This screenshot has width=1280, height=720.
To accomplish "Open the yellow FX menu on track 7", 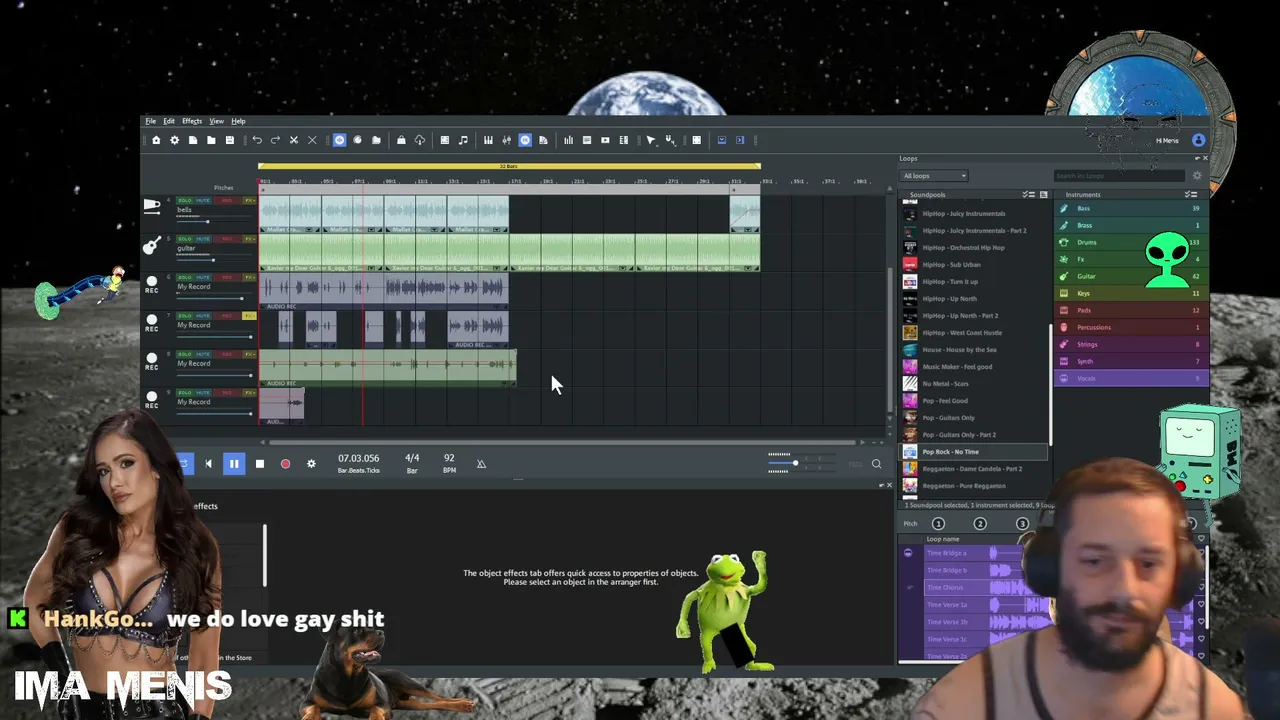I will point(250,316).
